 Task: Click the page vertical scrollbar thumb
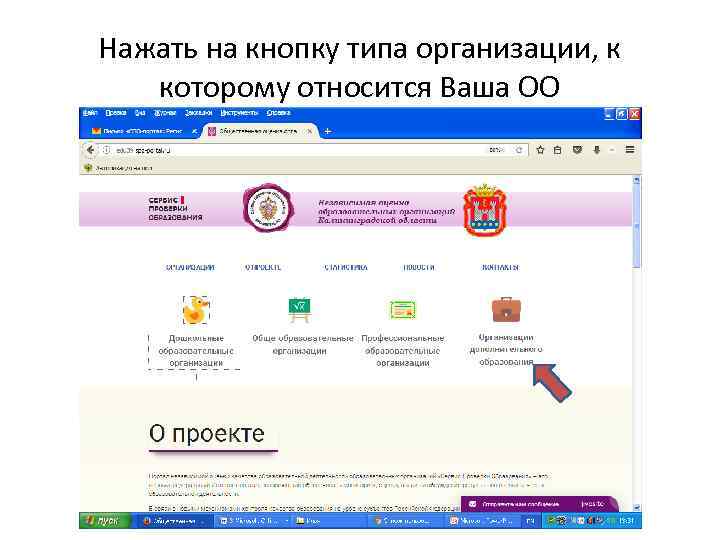636,226
